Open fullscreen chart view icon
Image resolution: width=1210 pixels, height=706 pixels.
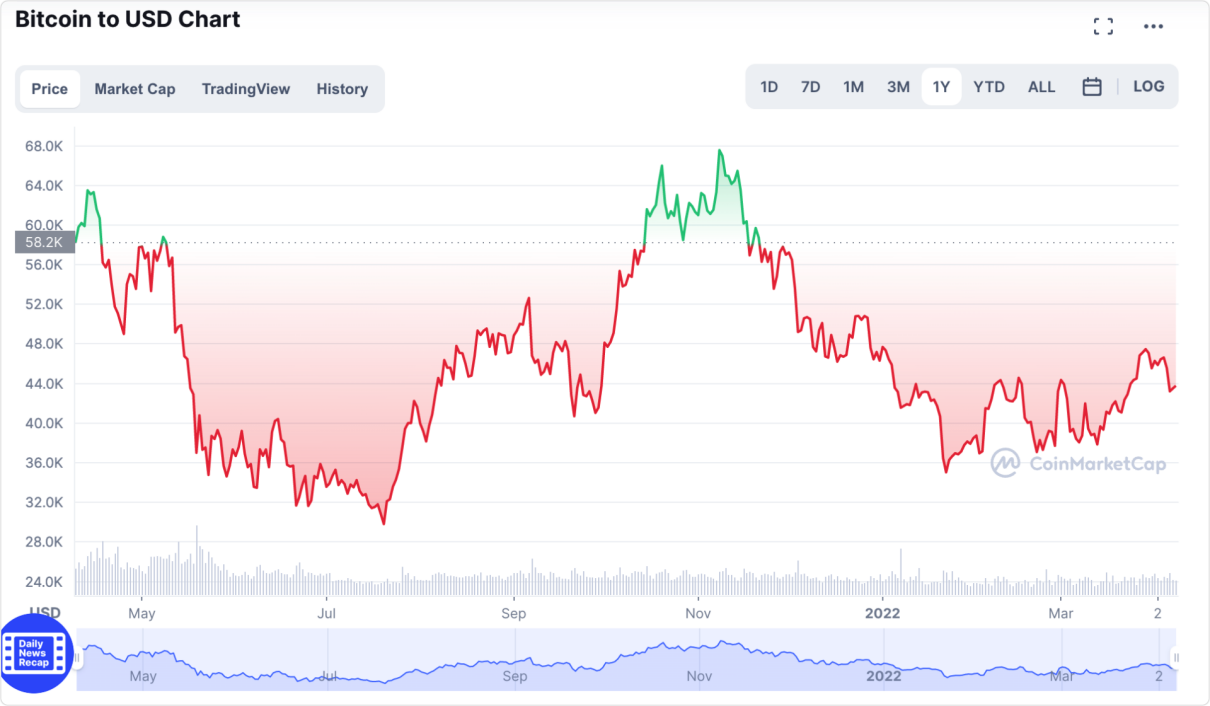[x=1103, y=26]
